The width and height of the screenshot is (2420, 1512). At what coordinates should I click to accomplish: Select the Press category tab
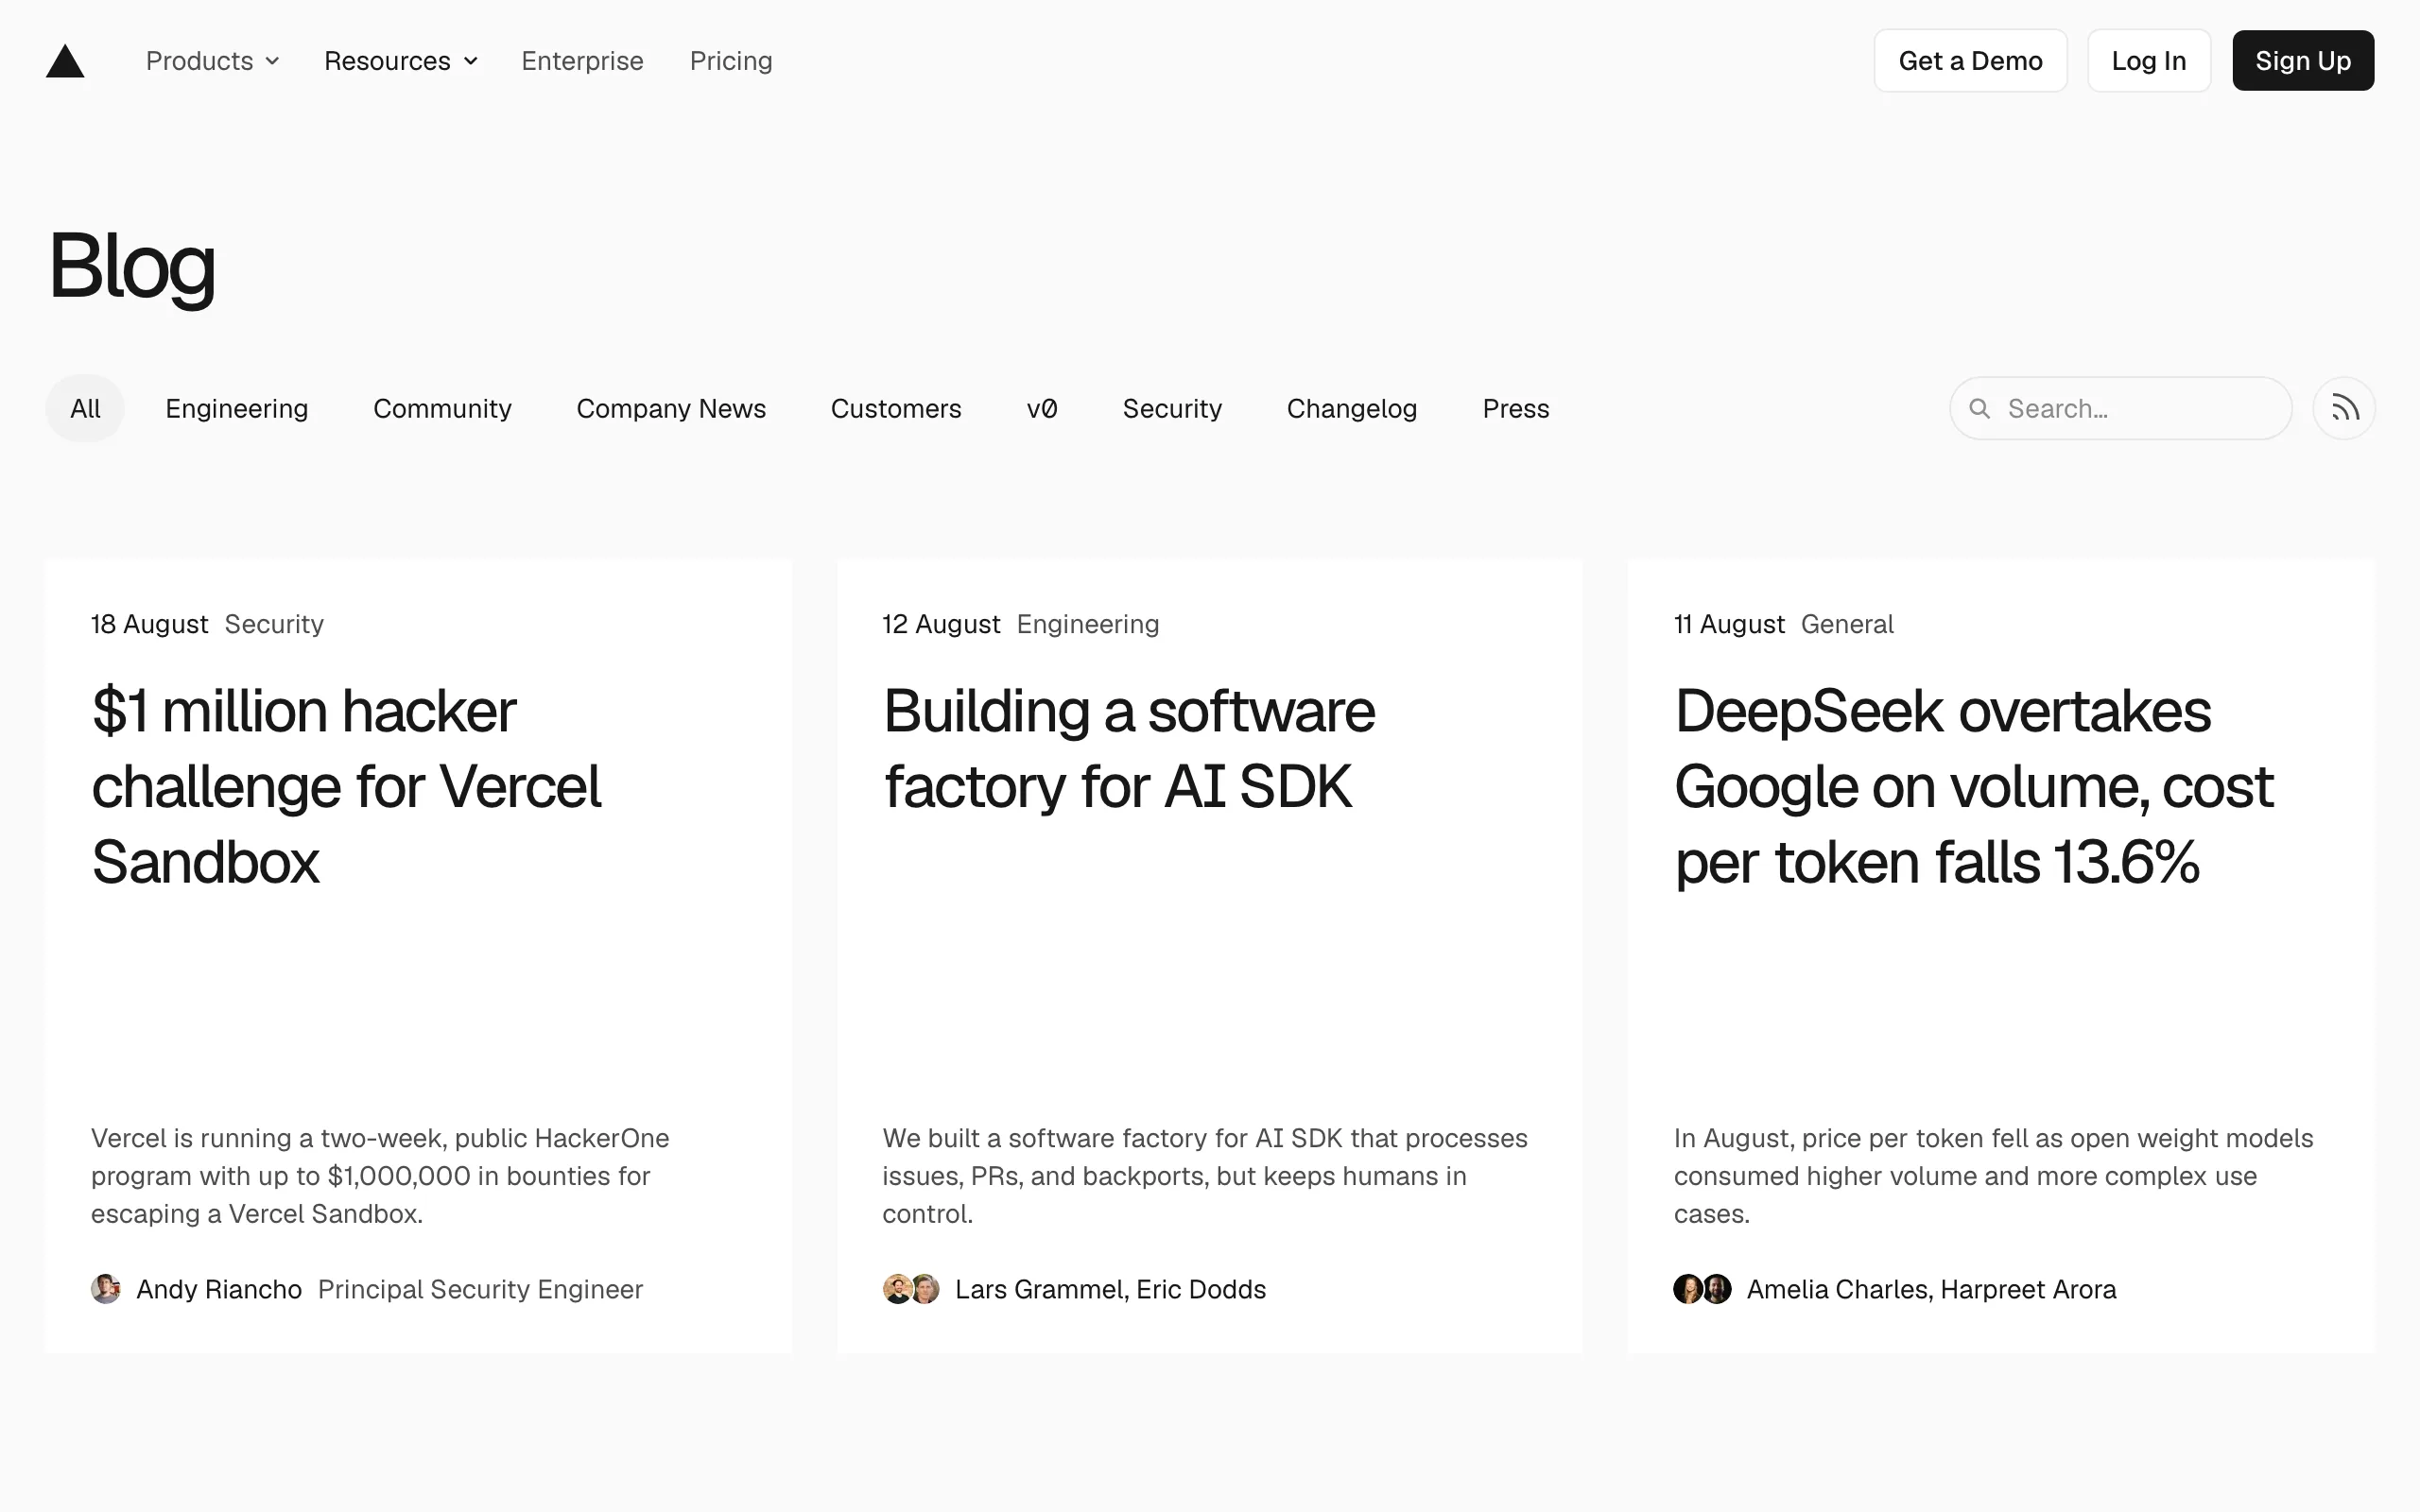pyautogui.click(x=1516, y=408)
